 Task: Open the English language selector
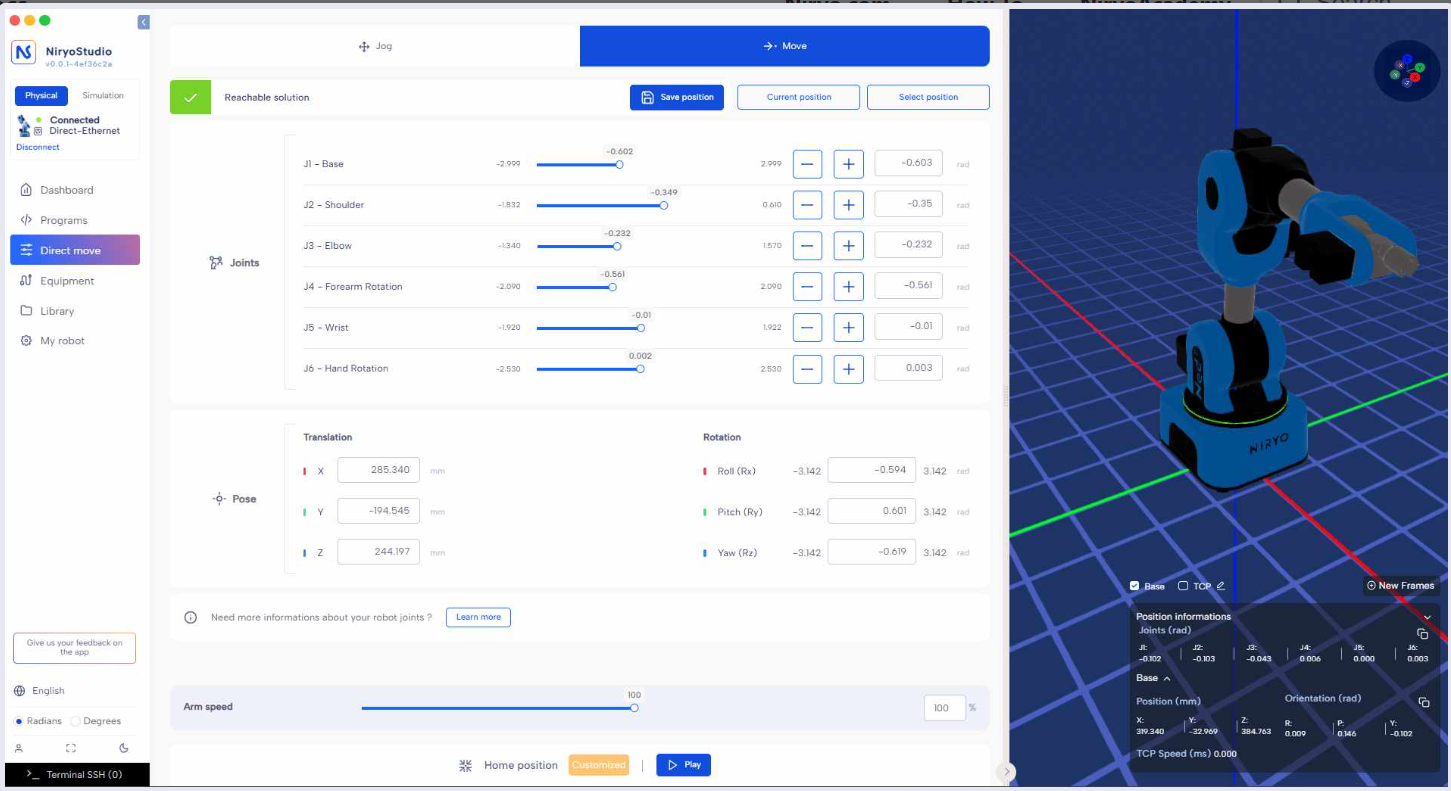[x=47, y=691]
